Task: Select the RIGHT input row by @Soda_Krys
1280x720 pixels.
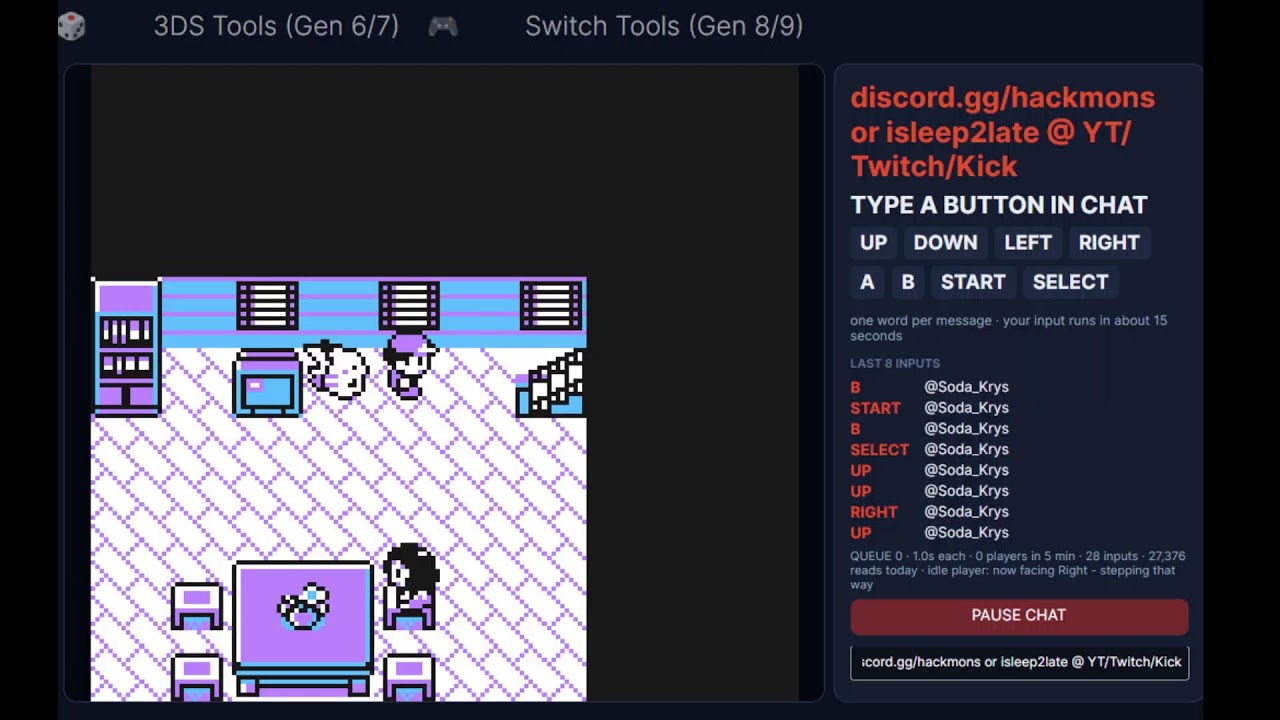Action: 929,512
